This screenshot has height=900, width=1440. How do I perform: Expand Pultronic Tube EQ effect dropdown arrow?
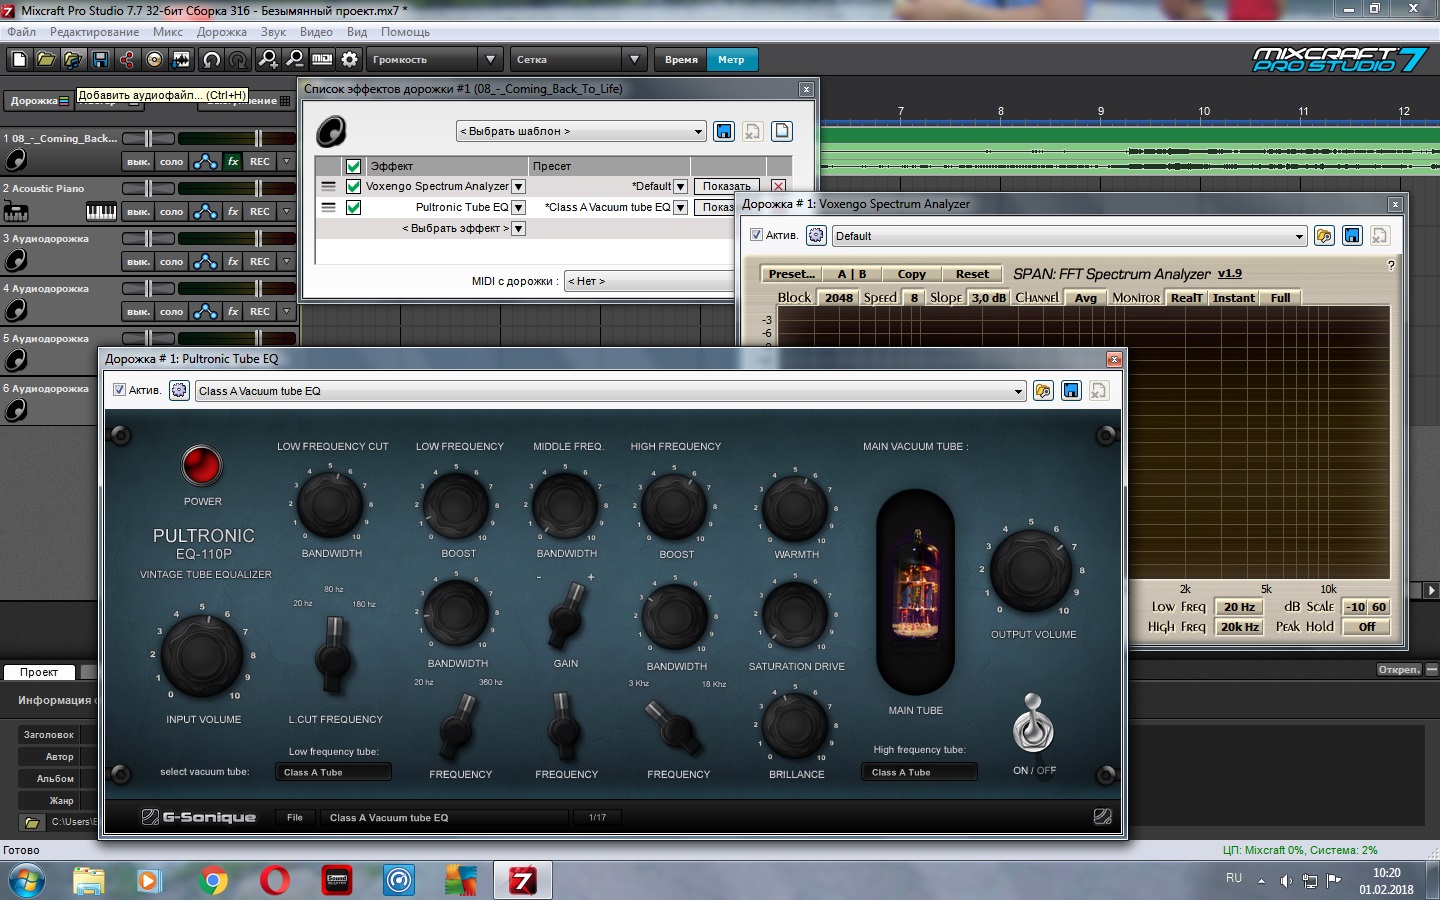pos(518,207)
